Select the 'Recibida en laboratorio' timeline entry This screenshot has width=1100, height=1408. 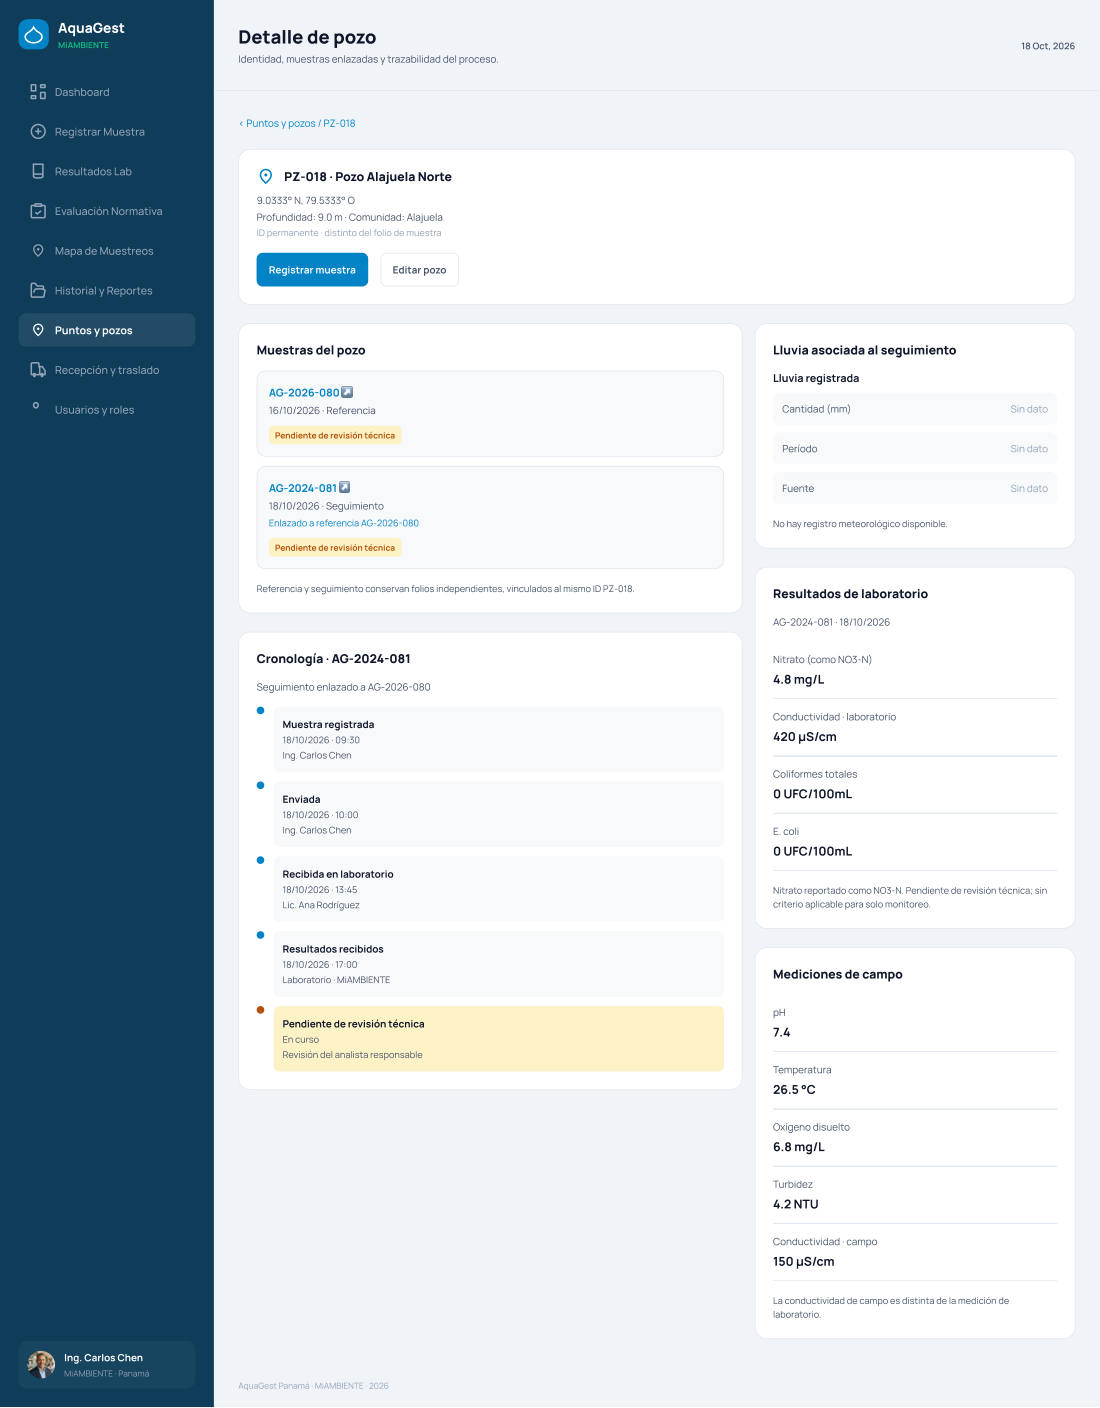coord(499,889)
